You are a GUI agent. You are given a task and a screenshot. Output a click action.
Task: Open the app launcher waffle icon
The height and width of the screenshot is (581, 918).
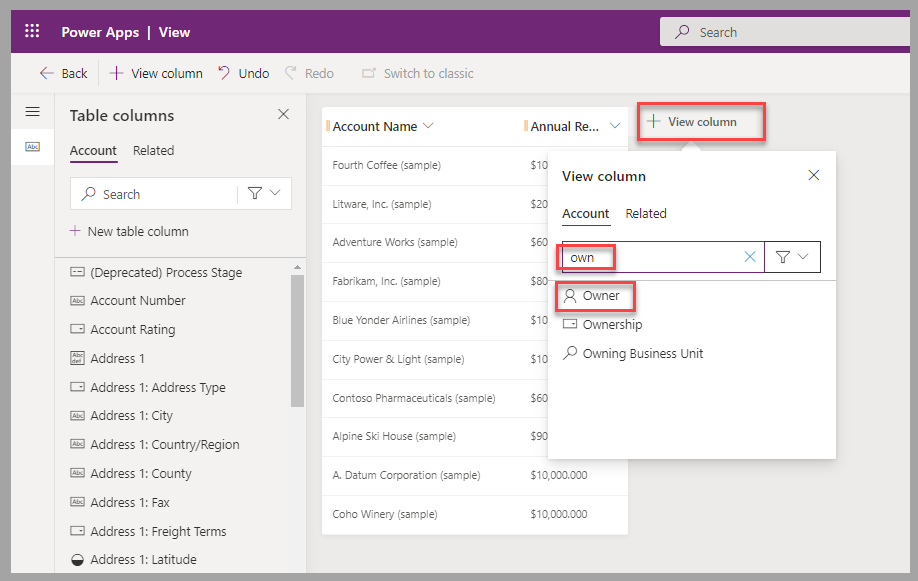tap(32, 31)
